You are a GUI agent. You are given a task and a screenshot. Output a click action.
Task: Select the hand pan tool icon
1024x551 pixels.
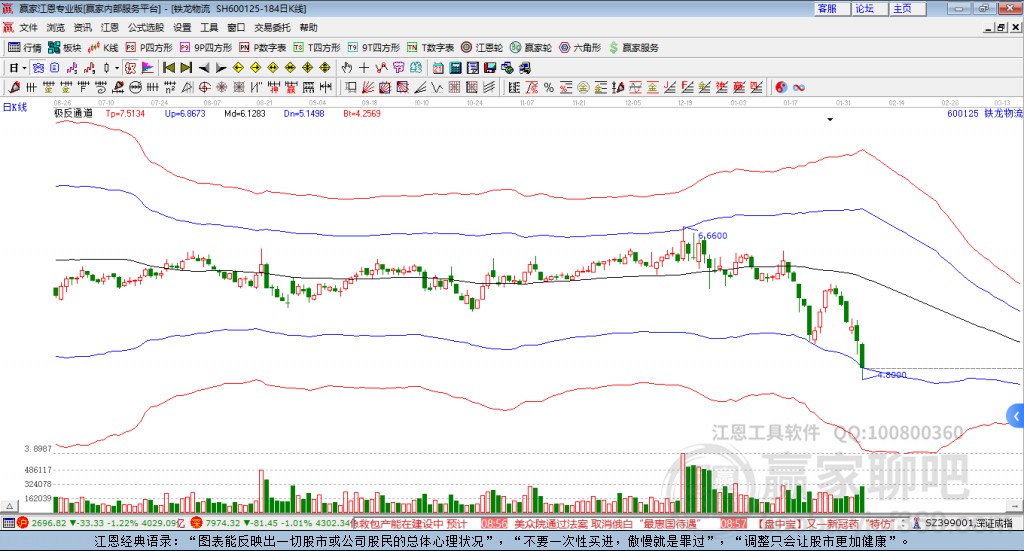(x=347, y=68)
